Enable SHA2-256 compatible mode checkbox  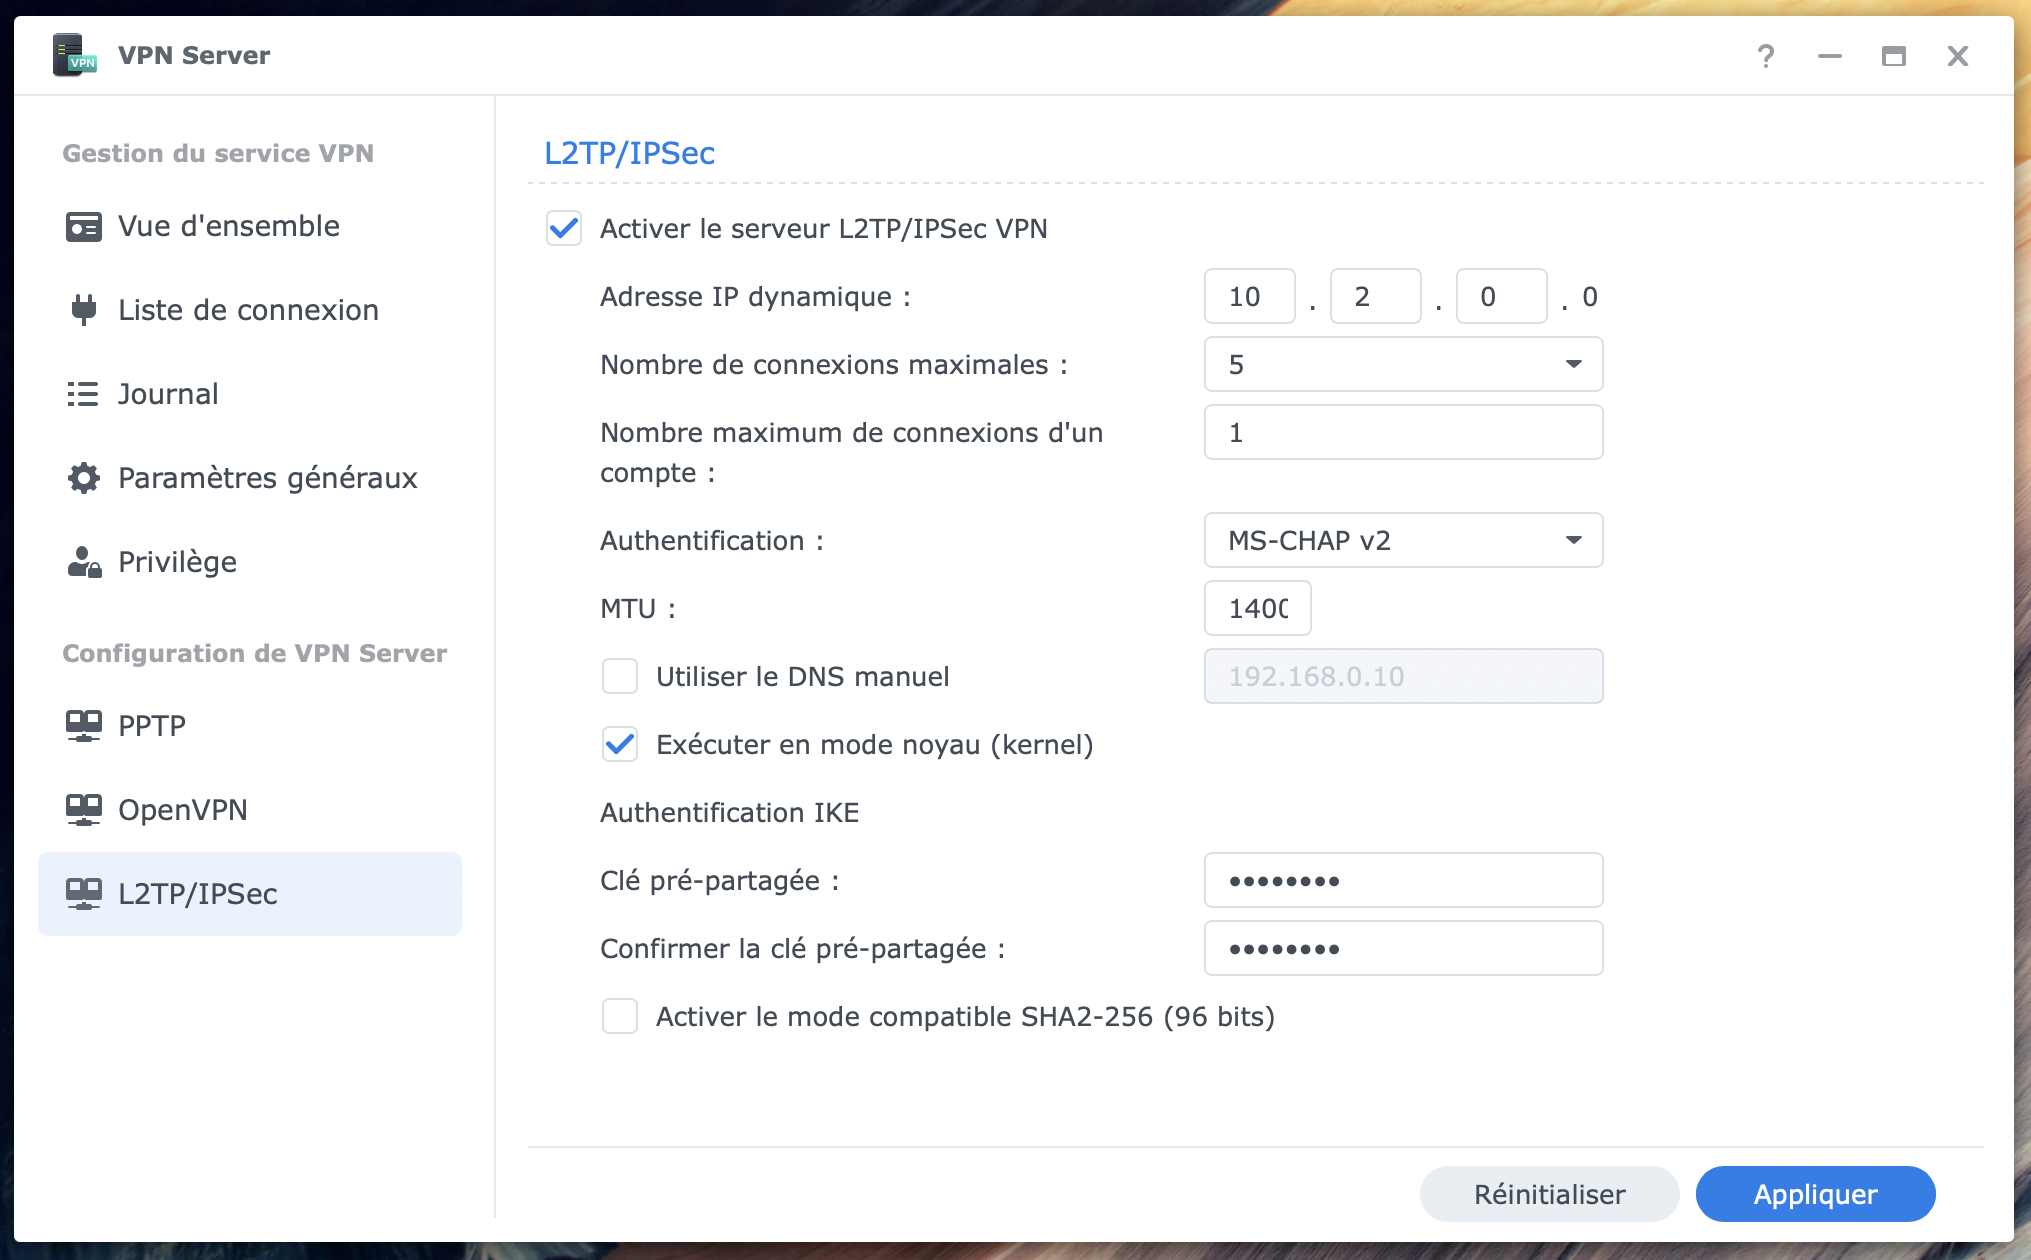pos(620,1016)
